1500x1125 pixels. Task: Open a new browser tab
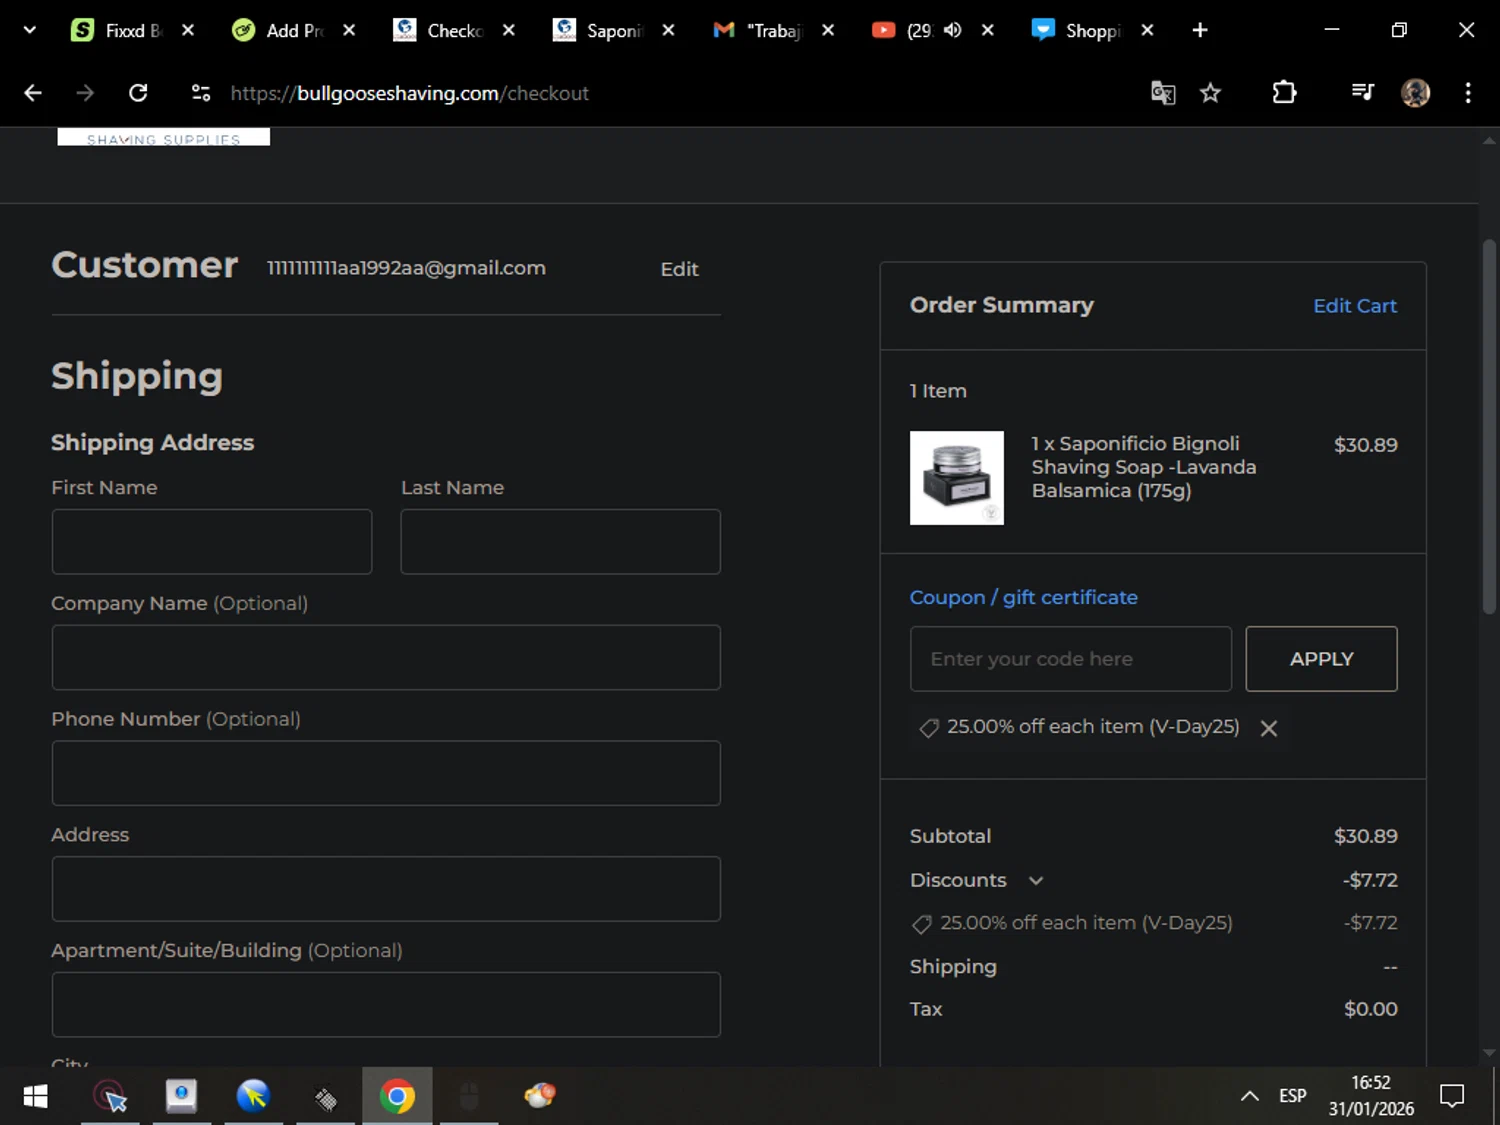pos(1200,30)
